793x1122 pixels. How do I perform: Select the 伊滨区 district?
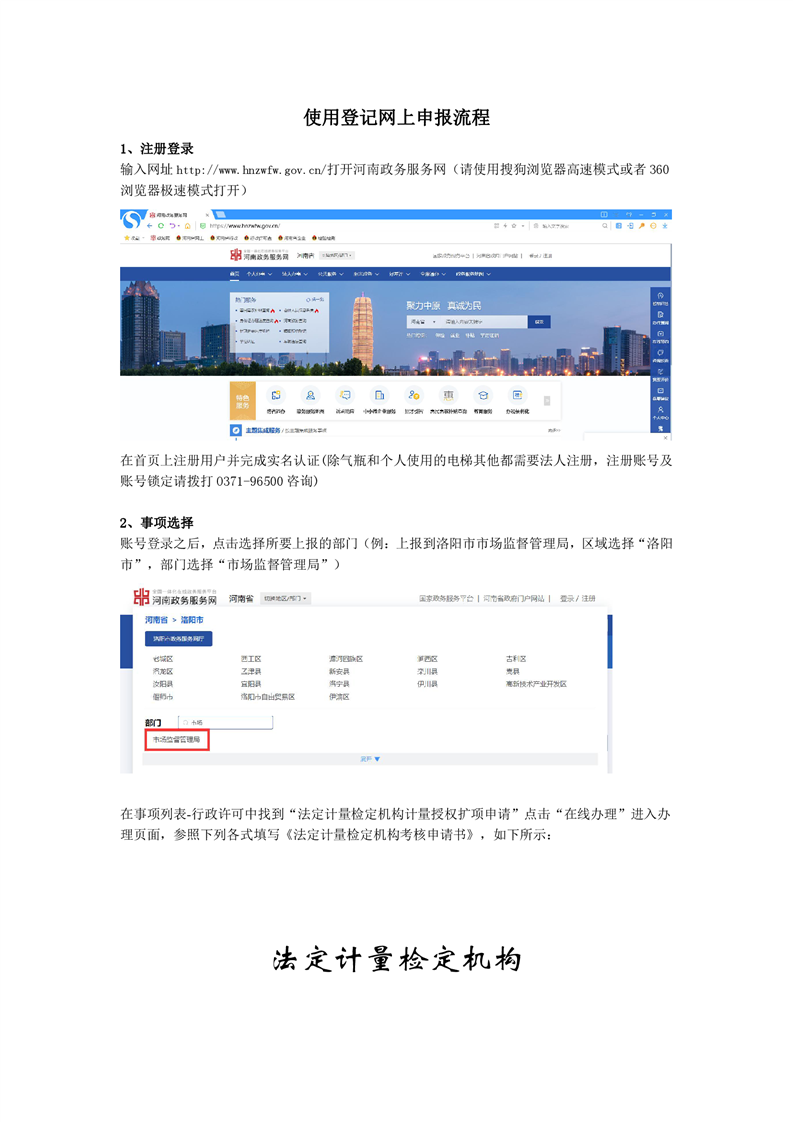pos(339,697)
